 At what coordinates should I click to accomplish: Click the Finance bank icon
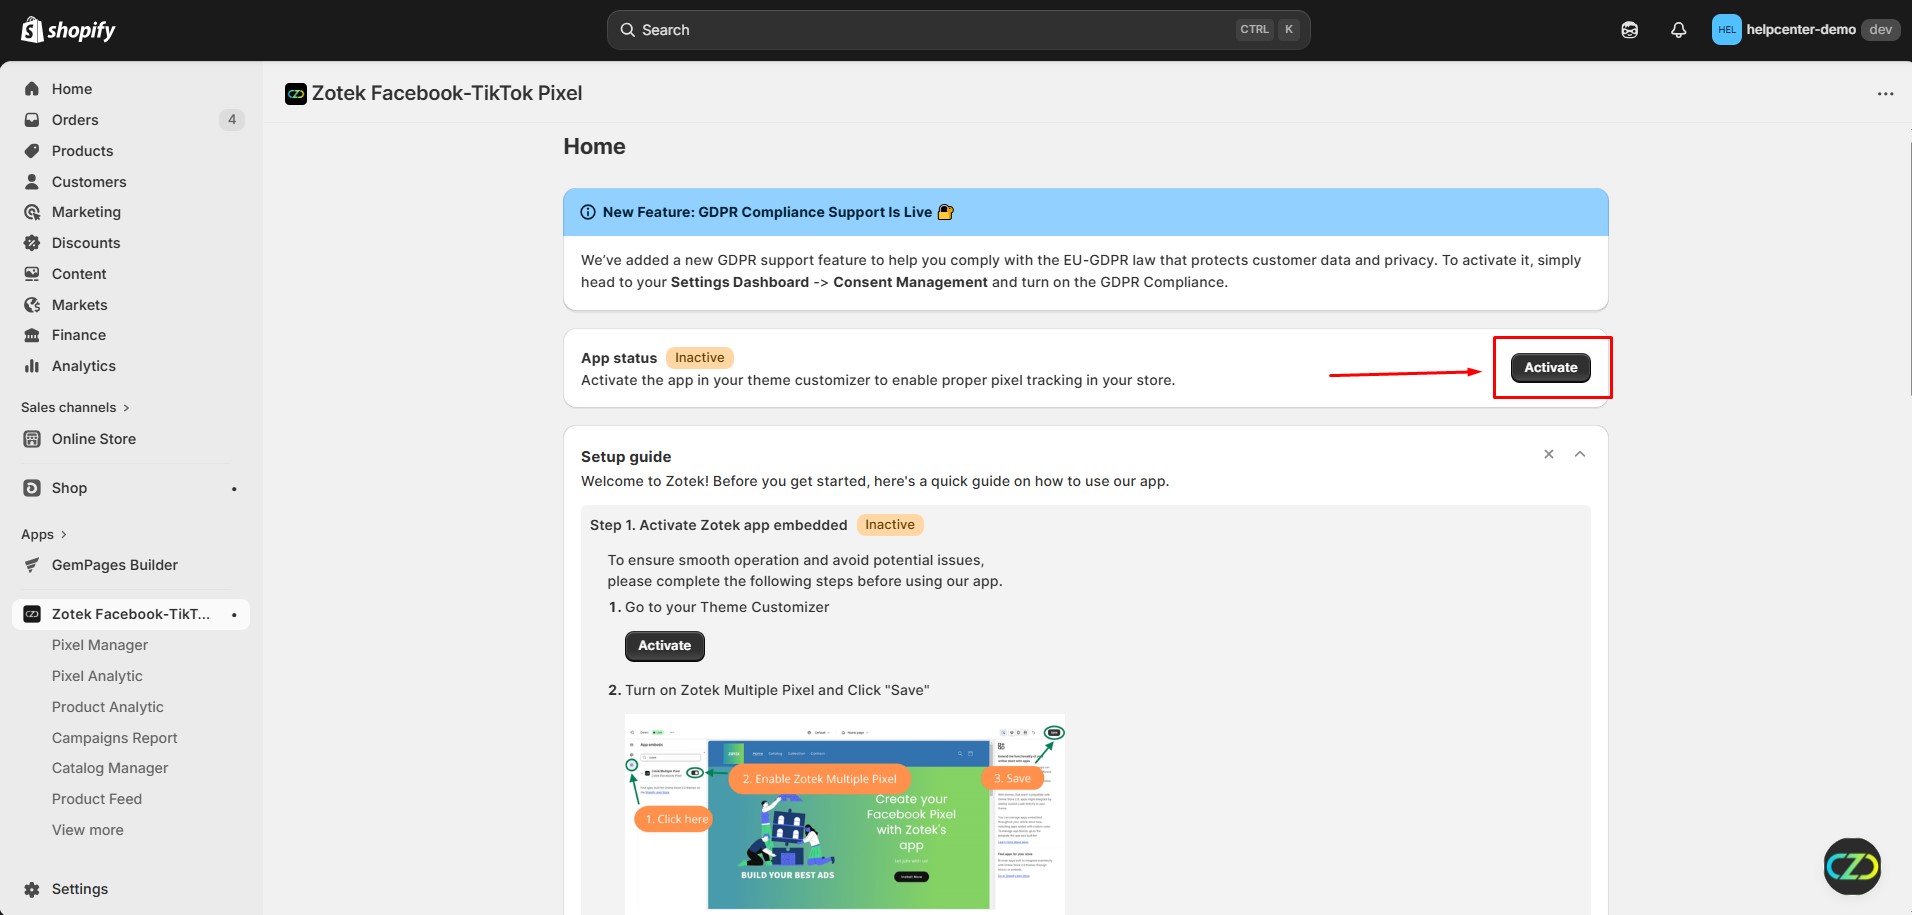(x=32, y=335)
